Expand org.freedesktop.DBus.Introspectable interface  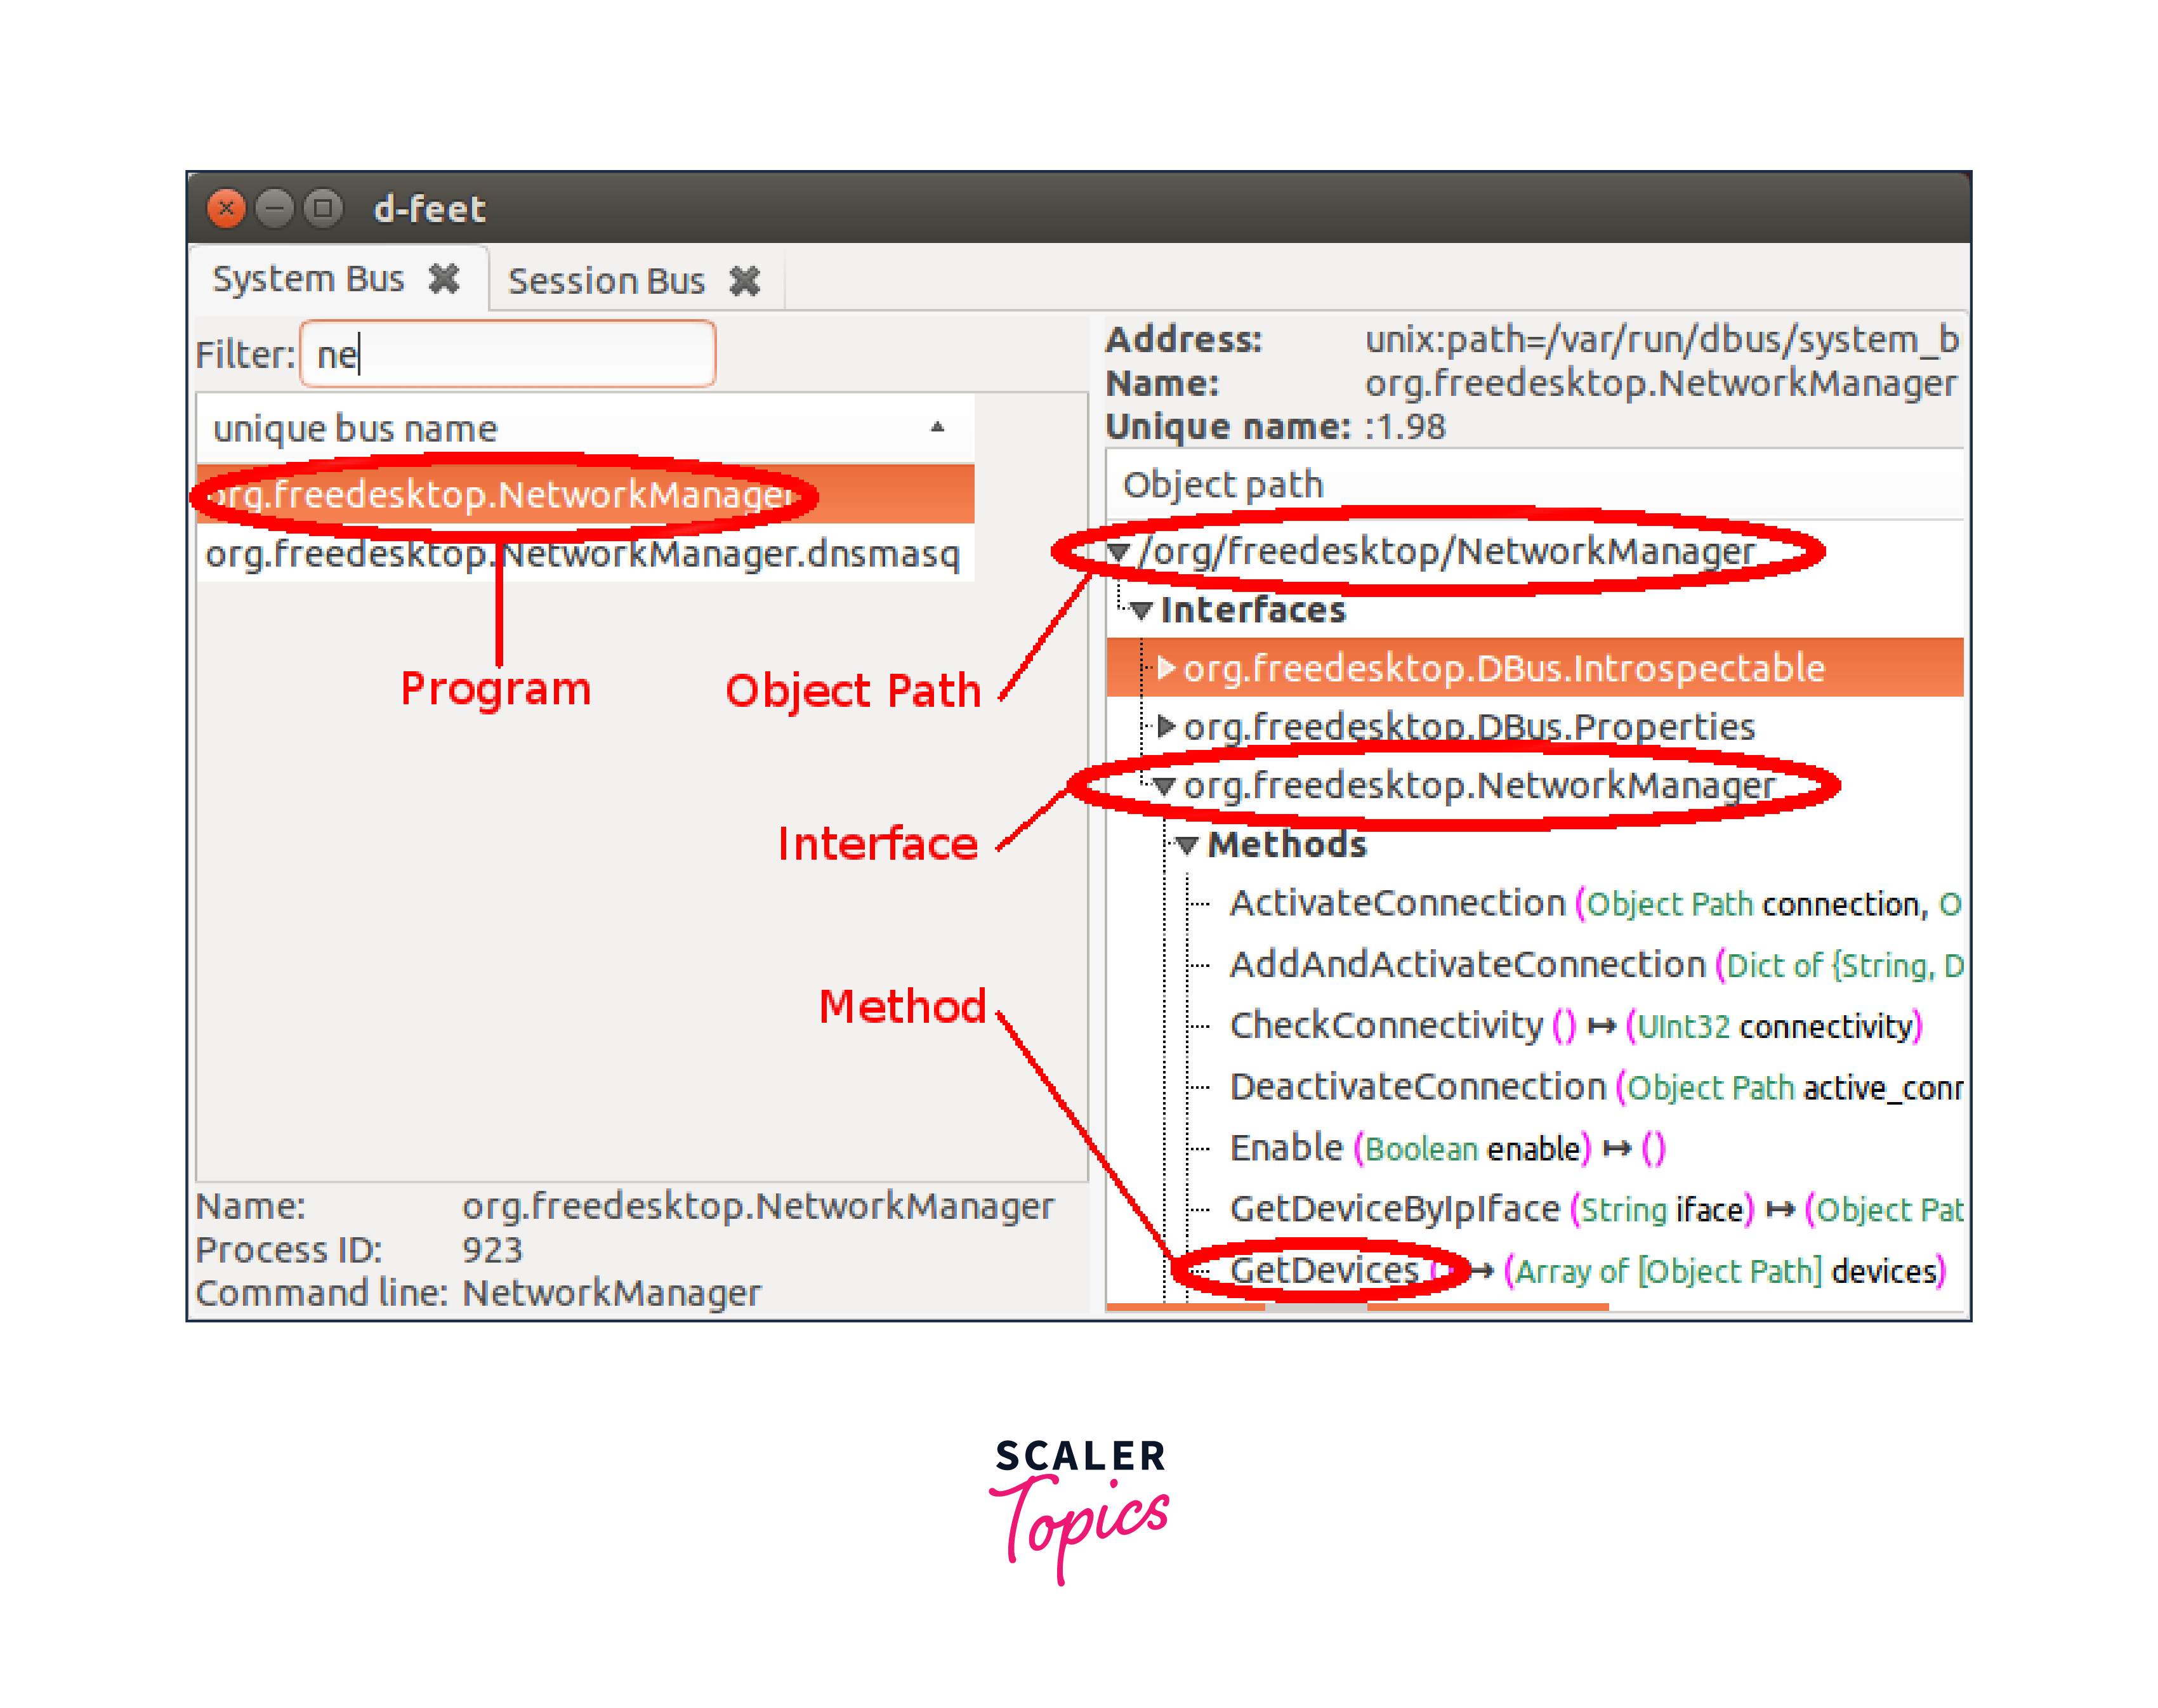(x=1165, y=668)
